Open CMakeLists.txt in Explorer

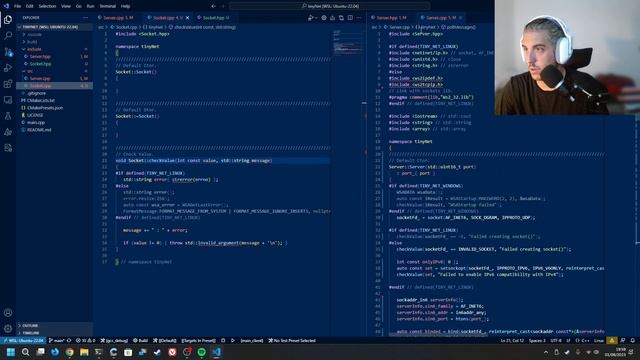pyautogui.click(x=54, y=100)
